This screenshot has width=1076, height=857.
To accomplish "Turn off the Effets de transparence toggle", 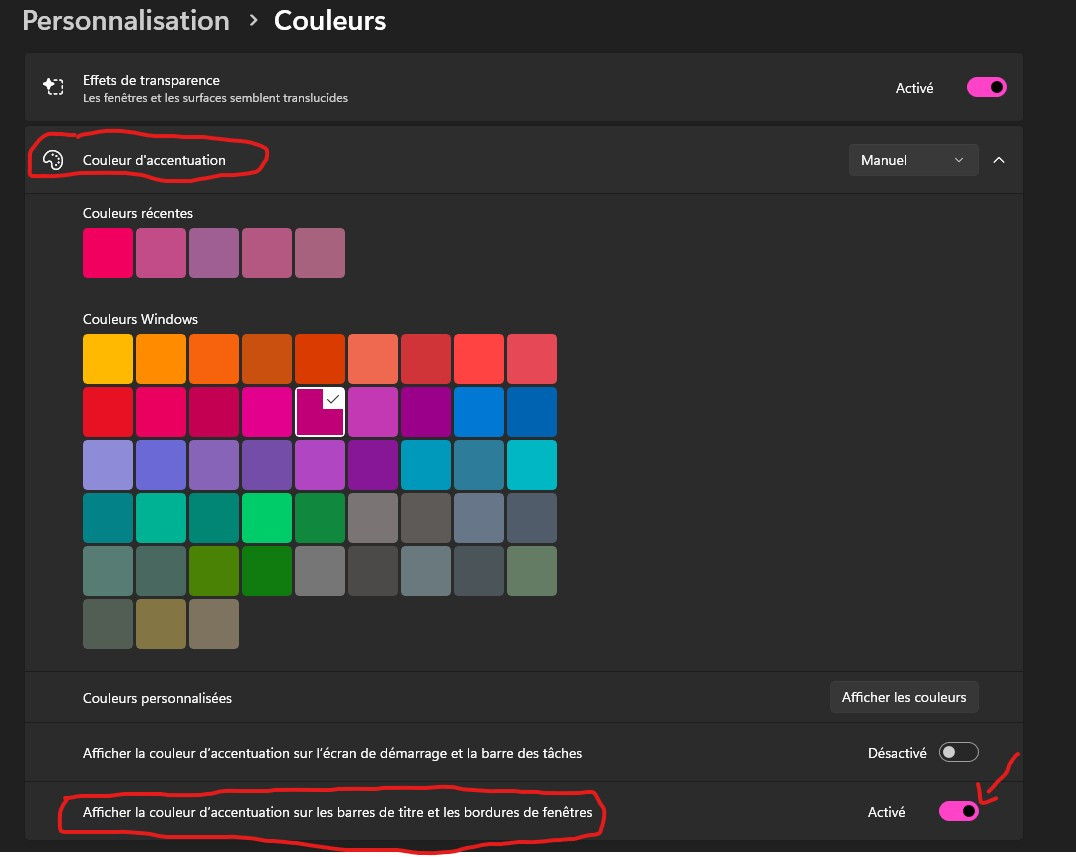I will point(986,87).
